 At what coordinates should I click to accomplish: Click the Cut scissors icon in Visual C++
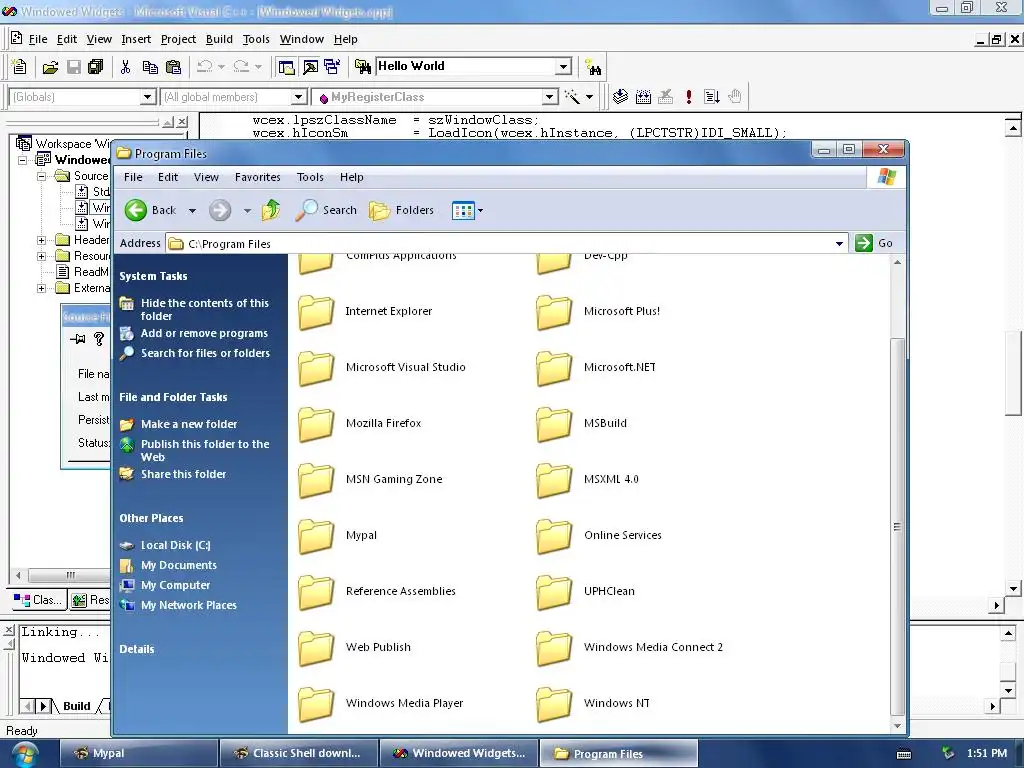125,67
